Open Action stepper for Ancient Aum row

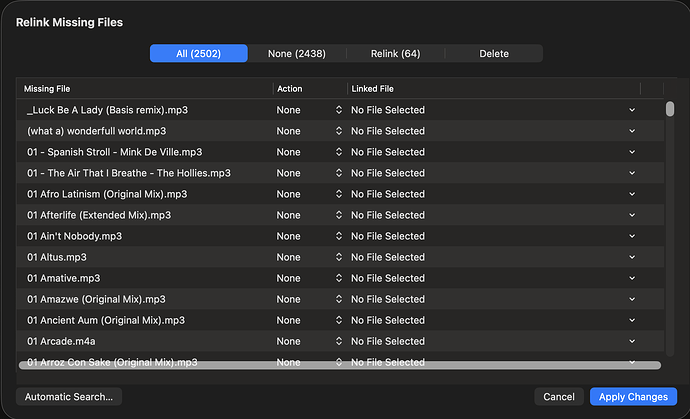339,320
